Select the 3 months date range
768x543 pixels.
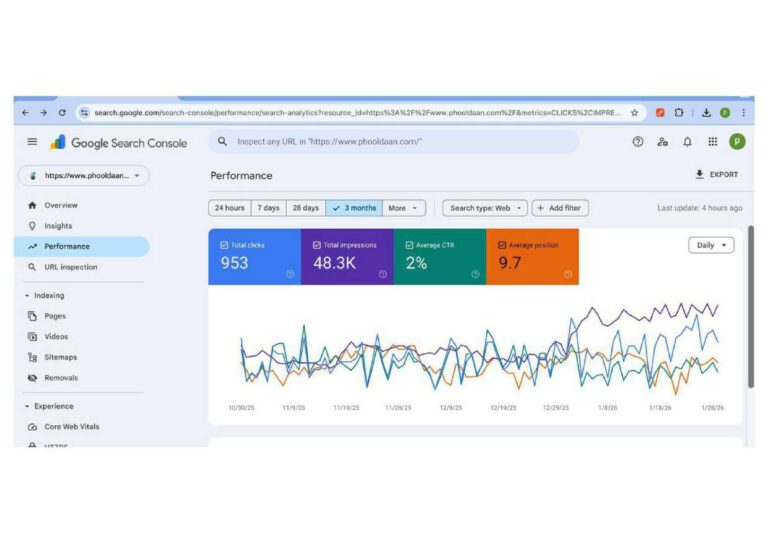click(354, 208)
